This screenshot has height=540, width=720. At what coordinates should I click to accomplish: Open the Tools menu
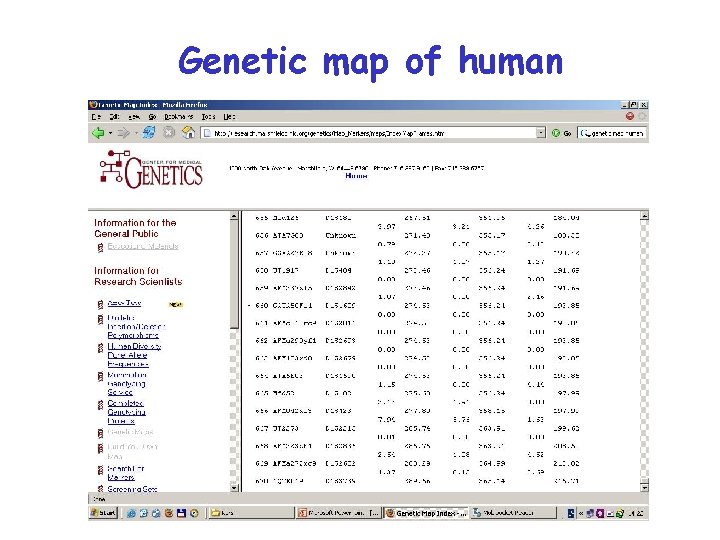coord(208,117)
